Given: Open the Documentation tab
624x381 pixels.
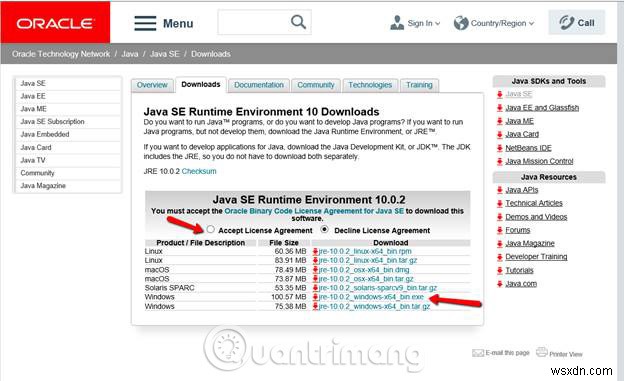Looking at the screenshot, I should click(x=259, y=85).
